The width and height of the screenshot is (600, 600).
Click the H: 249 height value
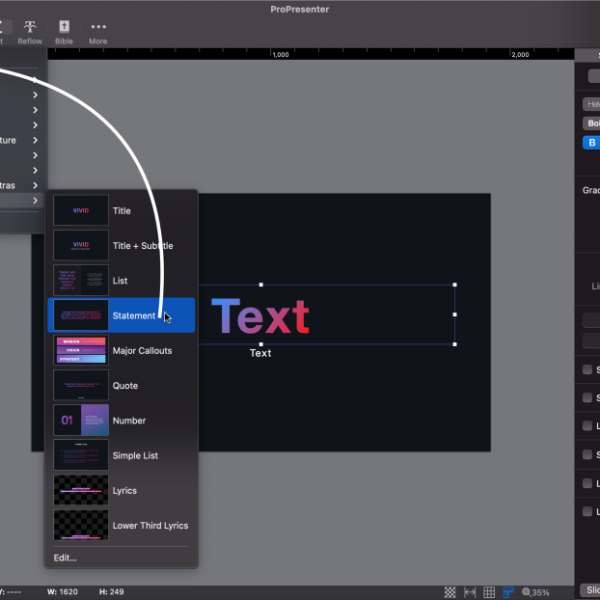pyautogui.click(x=111, y=592)
